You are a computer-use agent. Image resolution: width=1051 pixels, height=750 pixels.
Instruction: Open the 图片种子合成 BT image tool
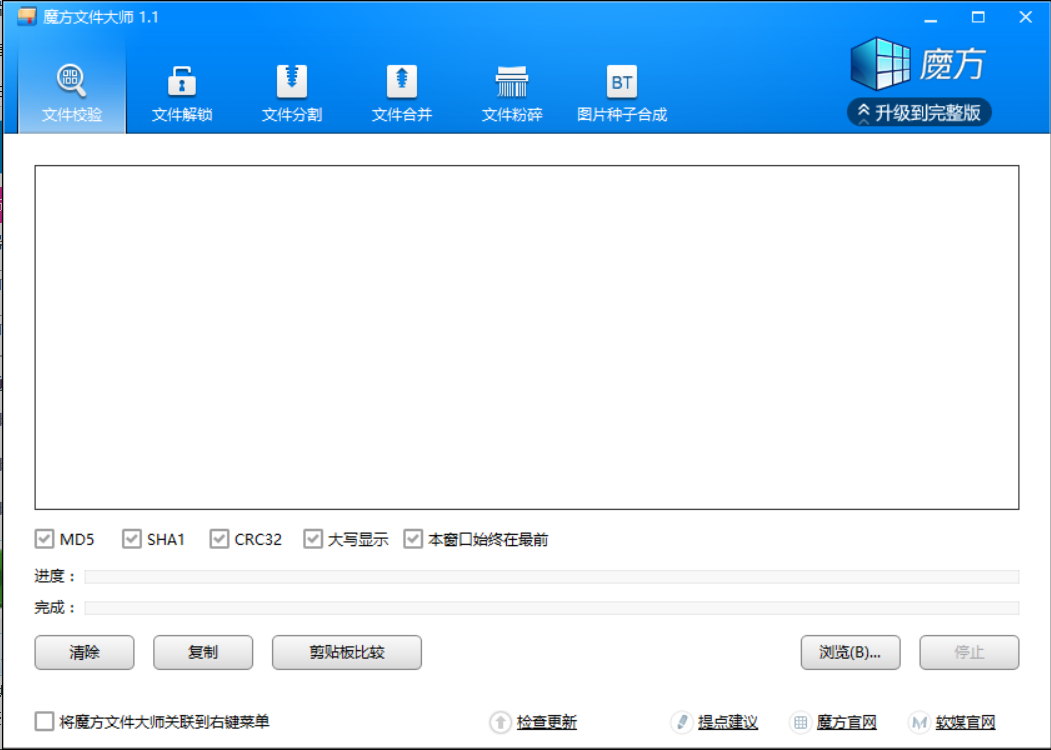621,92
